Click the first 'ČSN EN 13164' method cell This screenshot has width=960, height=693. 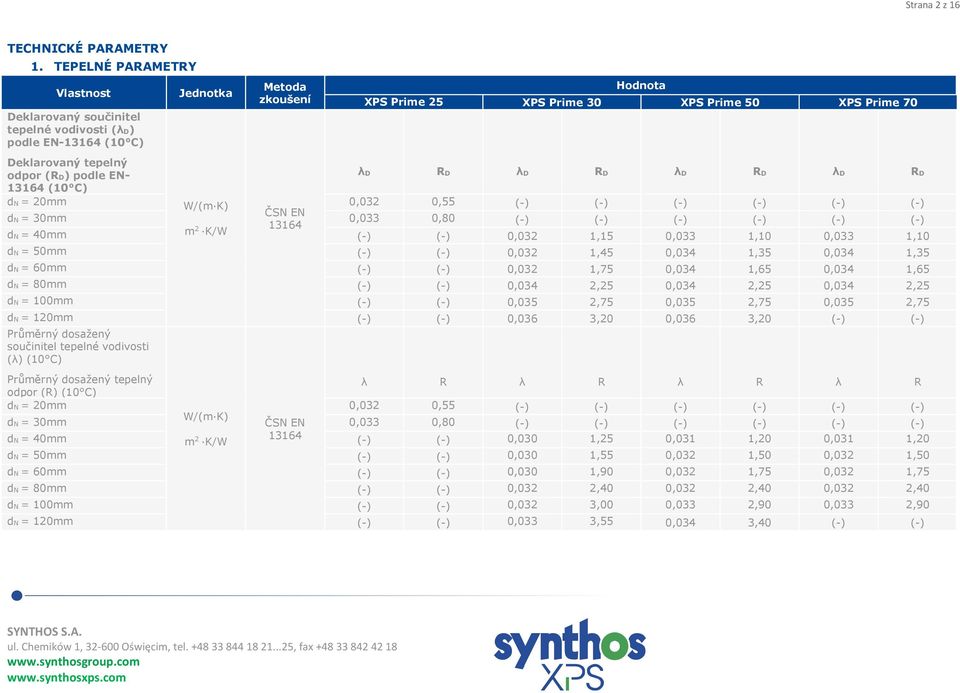click(285, 219)
